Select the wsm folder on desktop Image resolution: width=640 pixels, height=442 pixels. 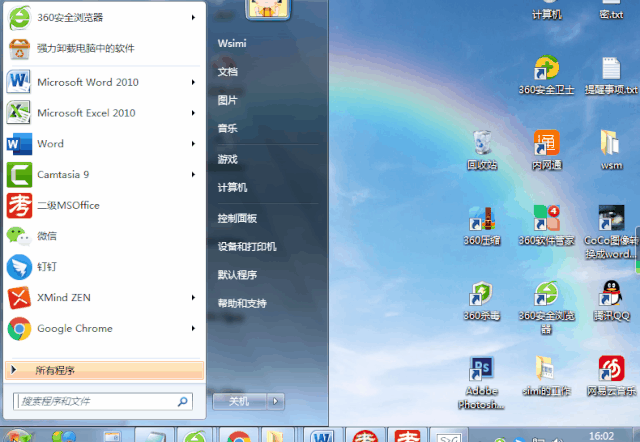(x=611, y=150)
